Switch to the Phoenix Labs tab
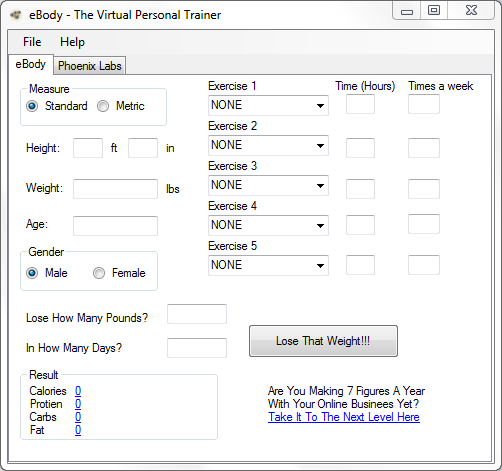 (x=90, y=66)
